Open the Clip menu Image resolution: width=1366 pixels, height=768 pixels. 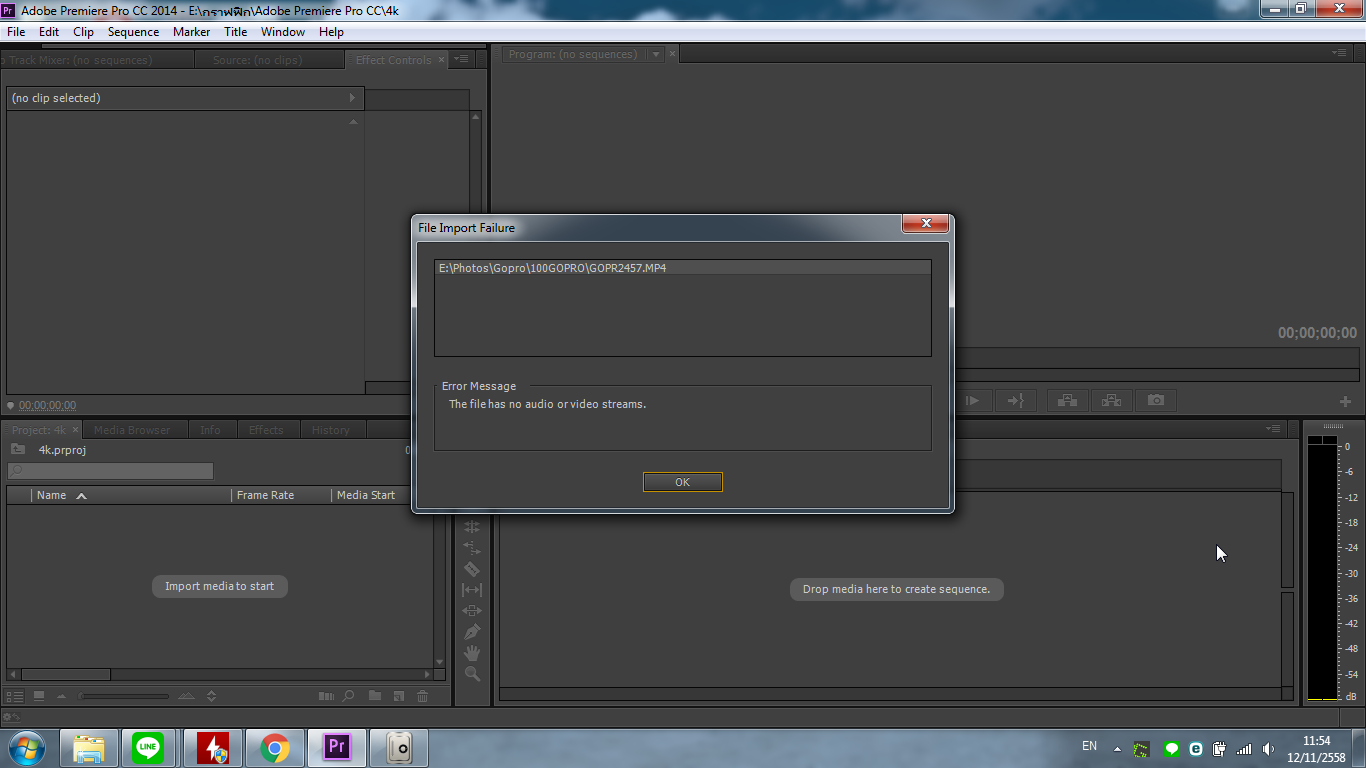pyautogui.click(x=84, y=32)
